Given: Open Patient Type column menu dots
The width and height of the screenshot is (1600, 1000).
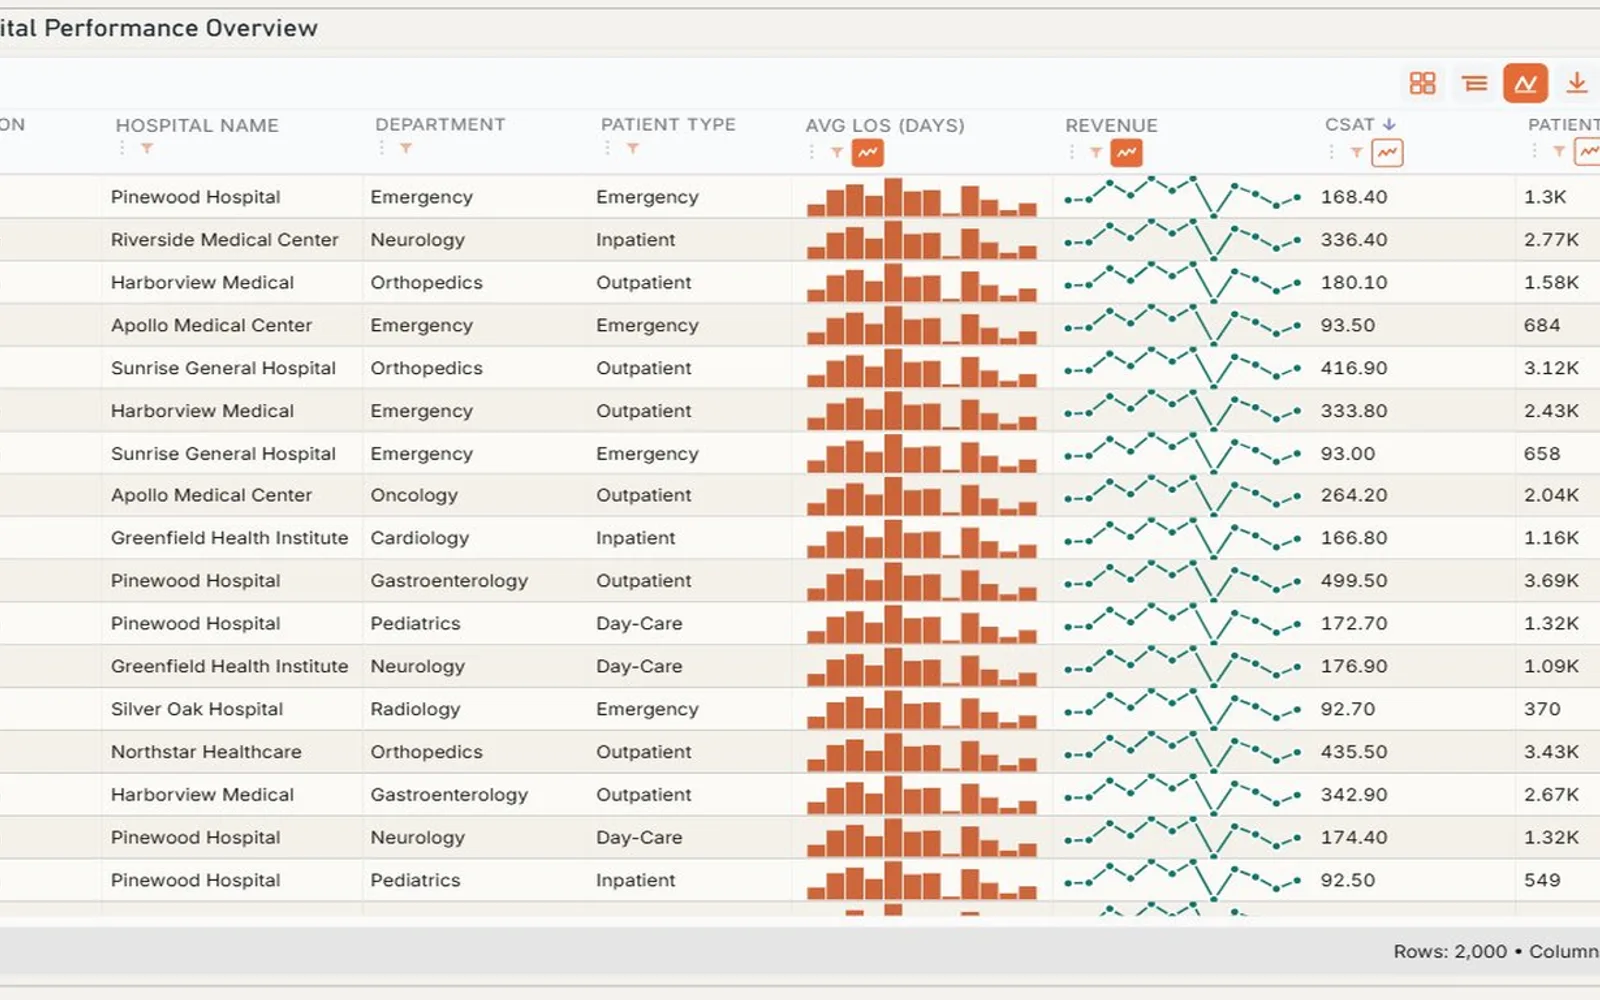Looking at the screenshot, I should (607, 148).
